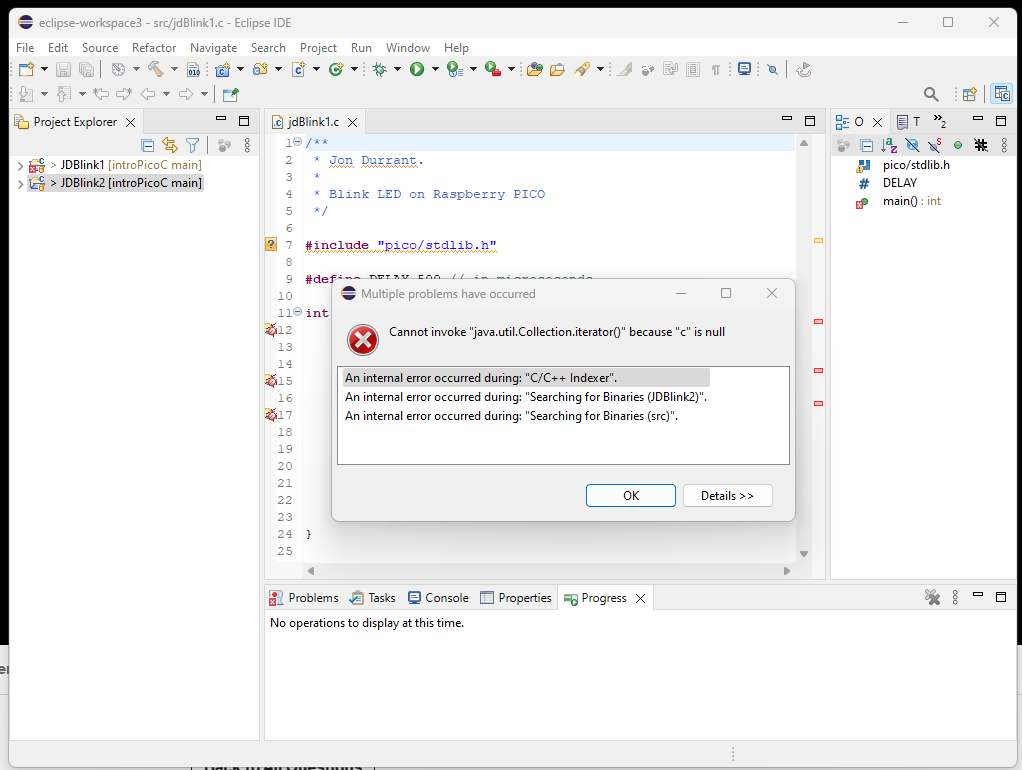Viewport: 1022px width, 770px height.
Task: Toggle Hide Static Members in Outline
Action: pos(935,145)
